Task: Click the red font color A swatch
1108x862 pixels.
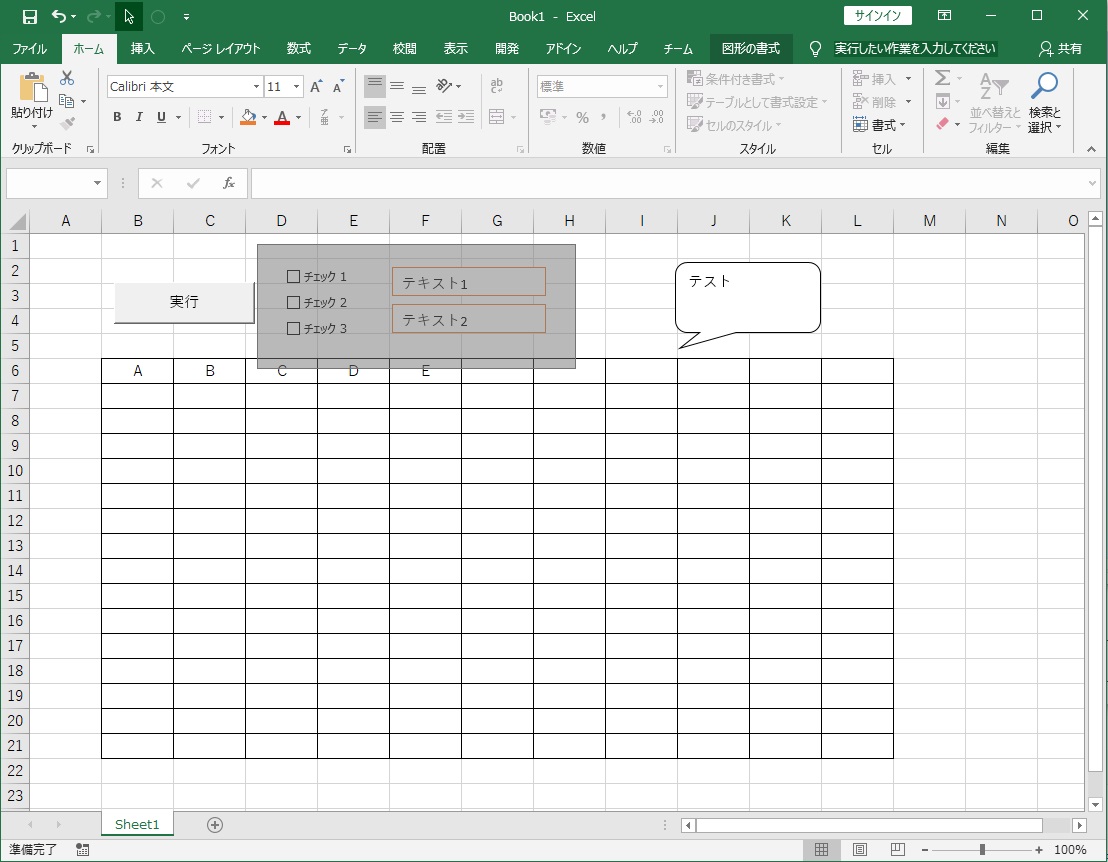Action: pos(282,117)
